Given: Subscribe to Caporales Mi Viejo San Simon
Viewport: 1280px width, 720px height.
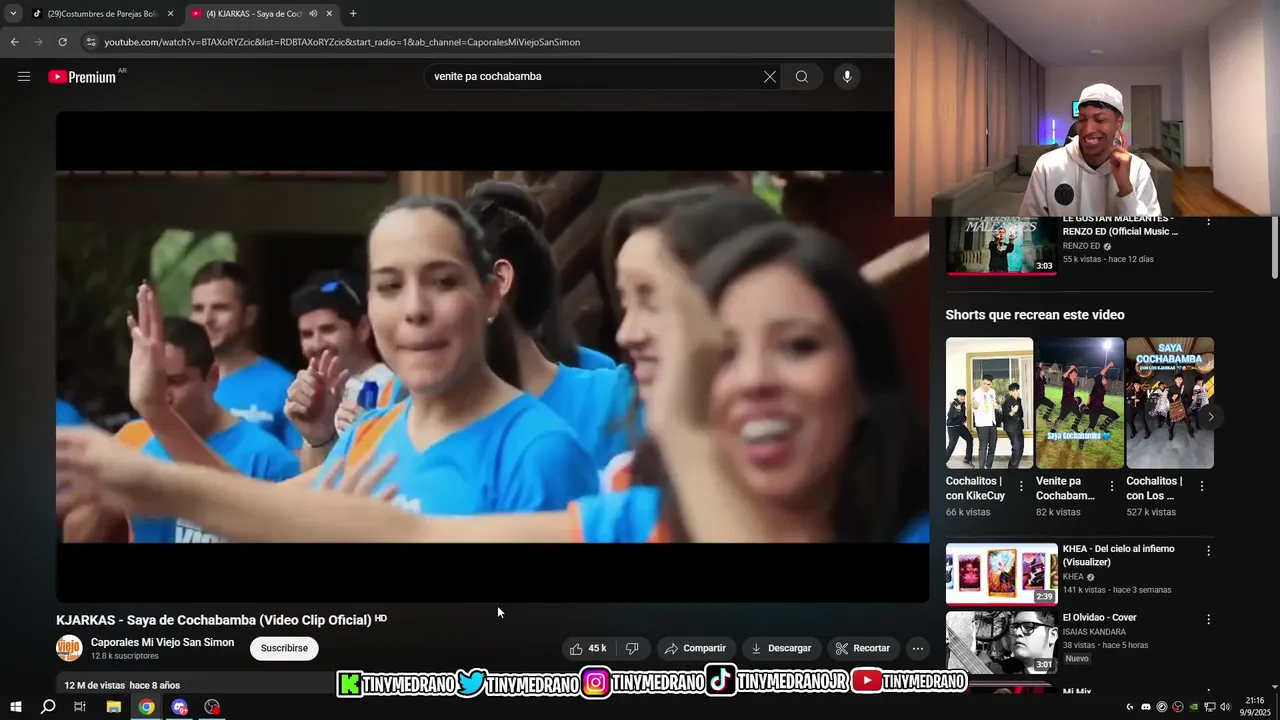Looking at the screenshot, I should [284, 648].
